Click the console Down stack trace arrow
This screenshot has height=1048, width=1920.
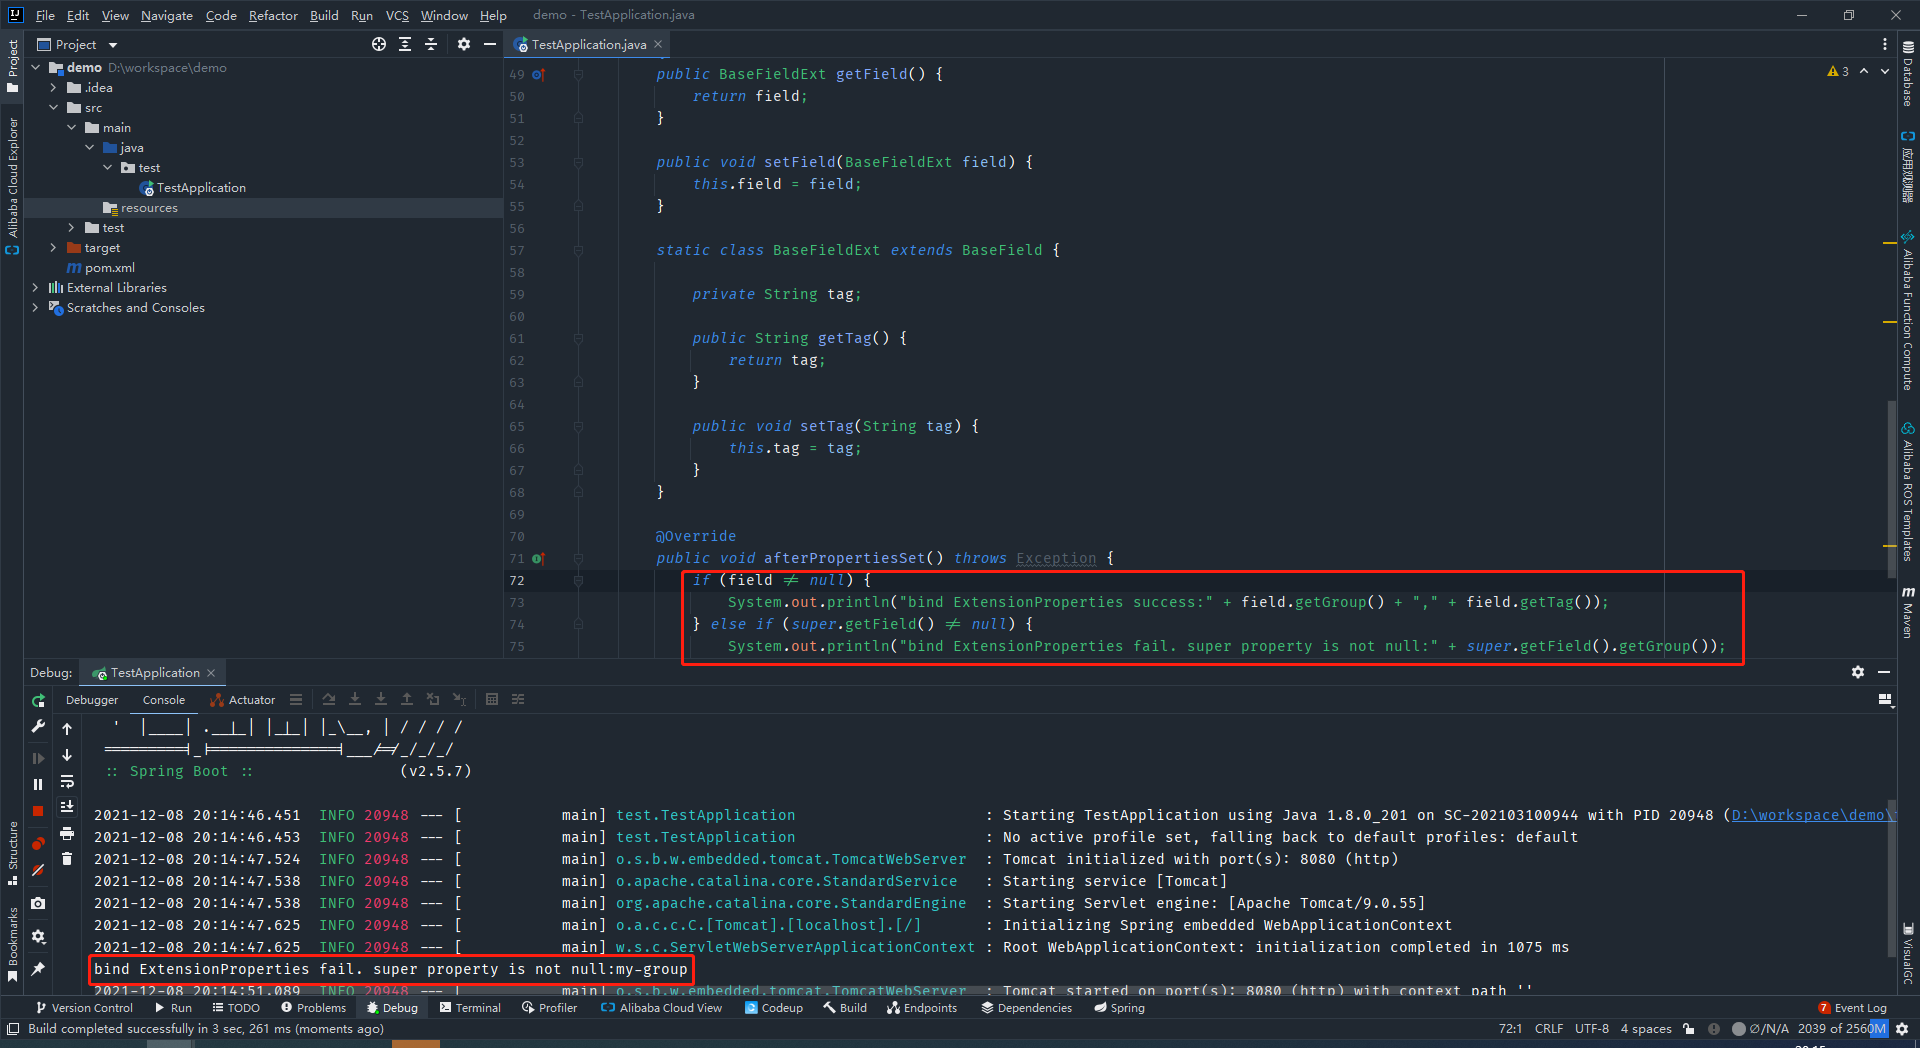[x=67, y=755]
